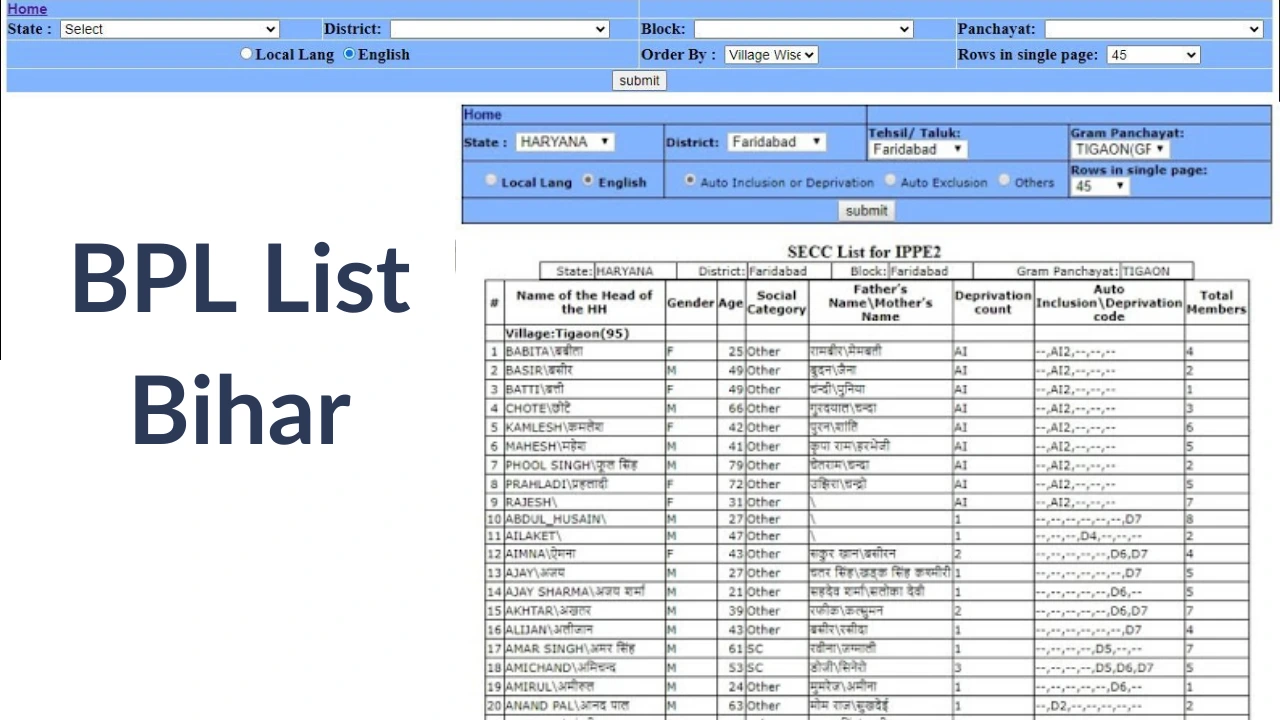Image resolution: width=1280 pixels, height=720 pixels.
Task: Open the HARYANA state dropdown
Action: [565, 142]
